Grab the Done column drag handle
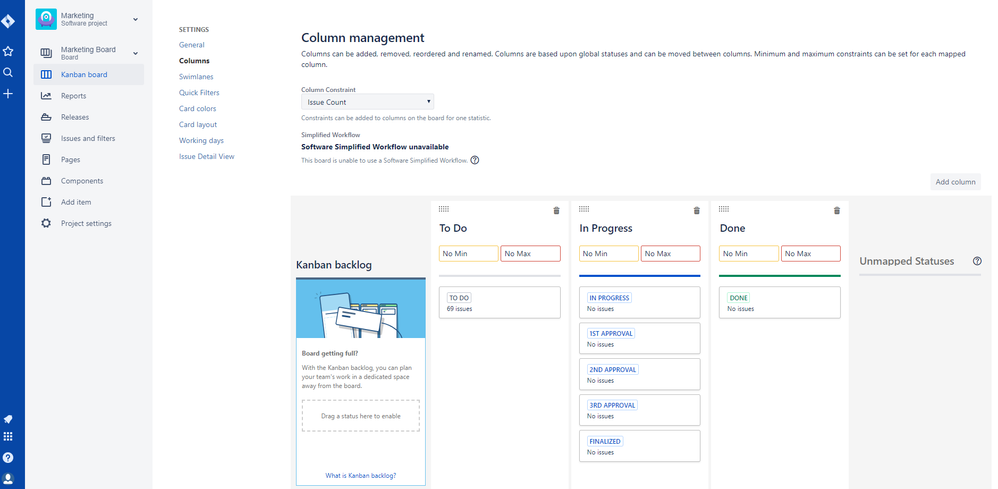The width and height of the screenshot is (998, 489). point(724,209)
